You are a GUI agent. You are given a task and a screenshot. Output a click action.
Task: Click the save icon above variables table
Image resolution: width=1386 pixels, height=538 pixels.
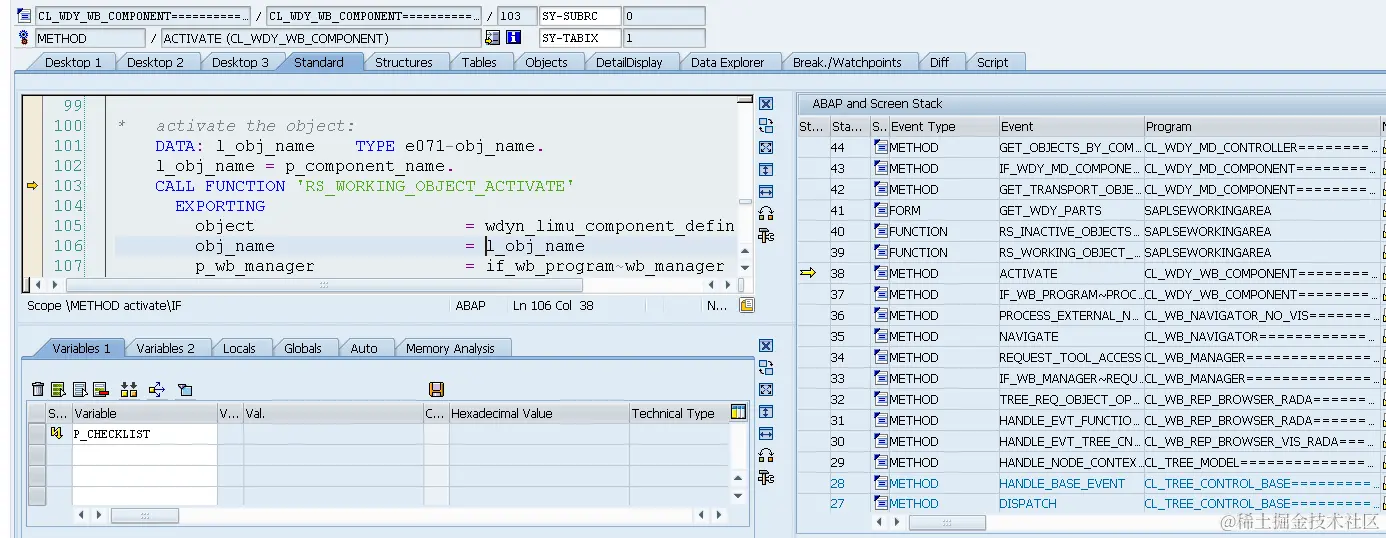click(x=436, y=389)
